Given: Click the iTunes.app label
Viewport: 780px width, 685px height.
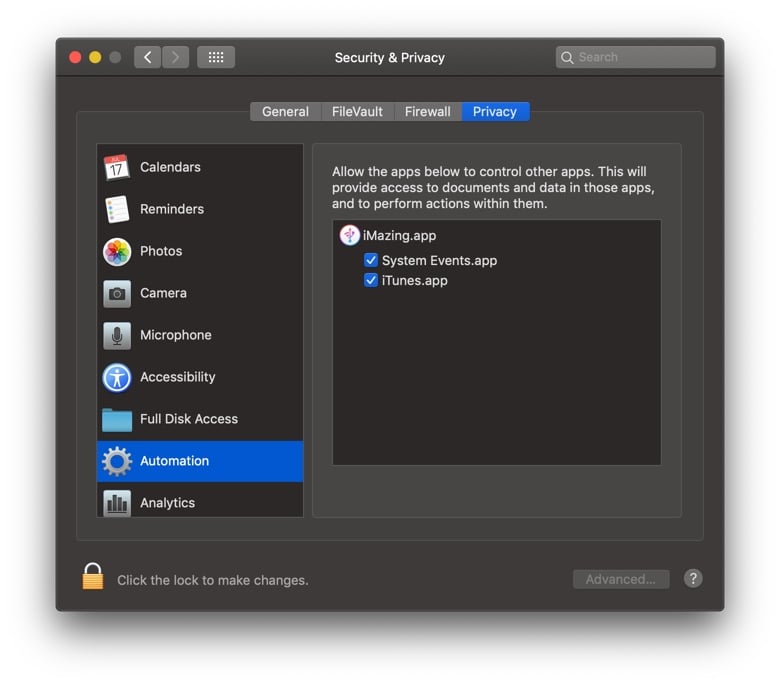Looking at the screenshot, I should 414,281.
